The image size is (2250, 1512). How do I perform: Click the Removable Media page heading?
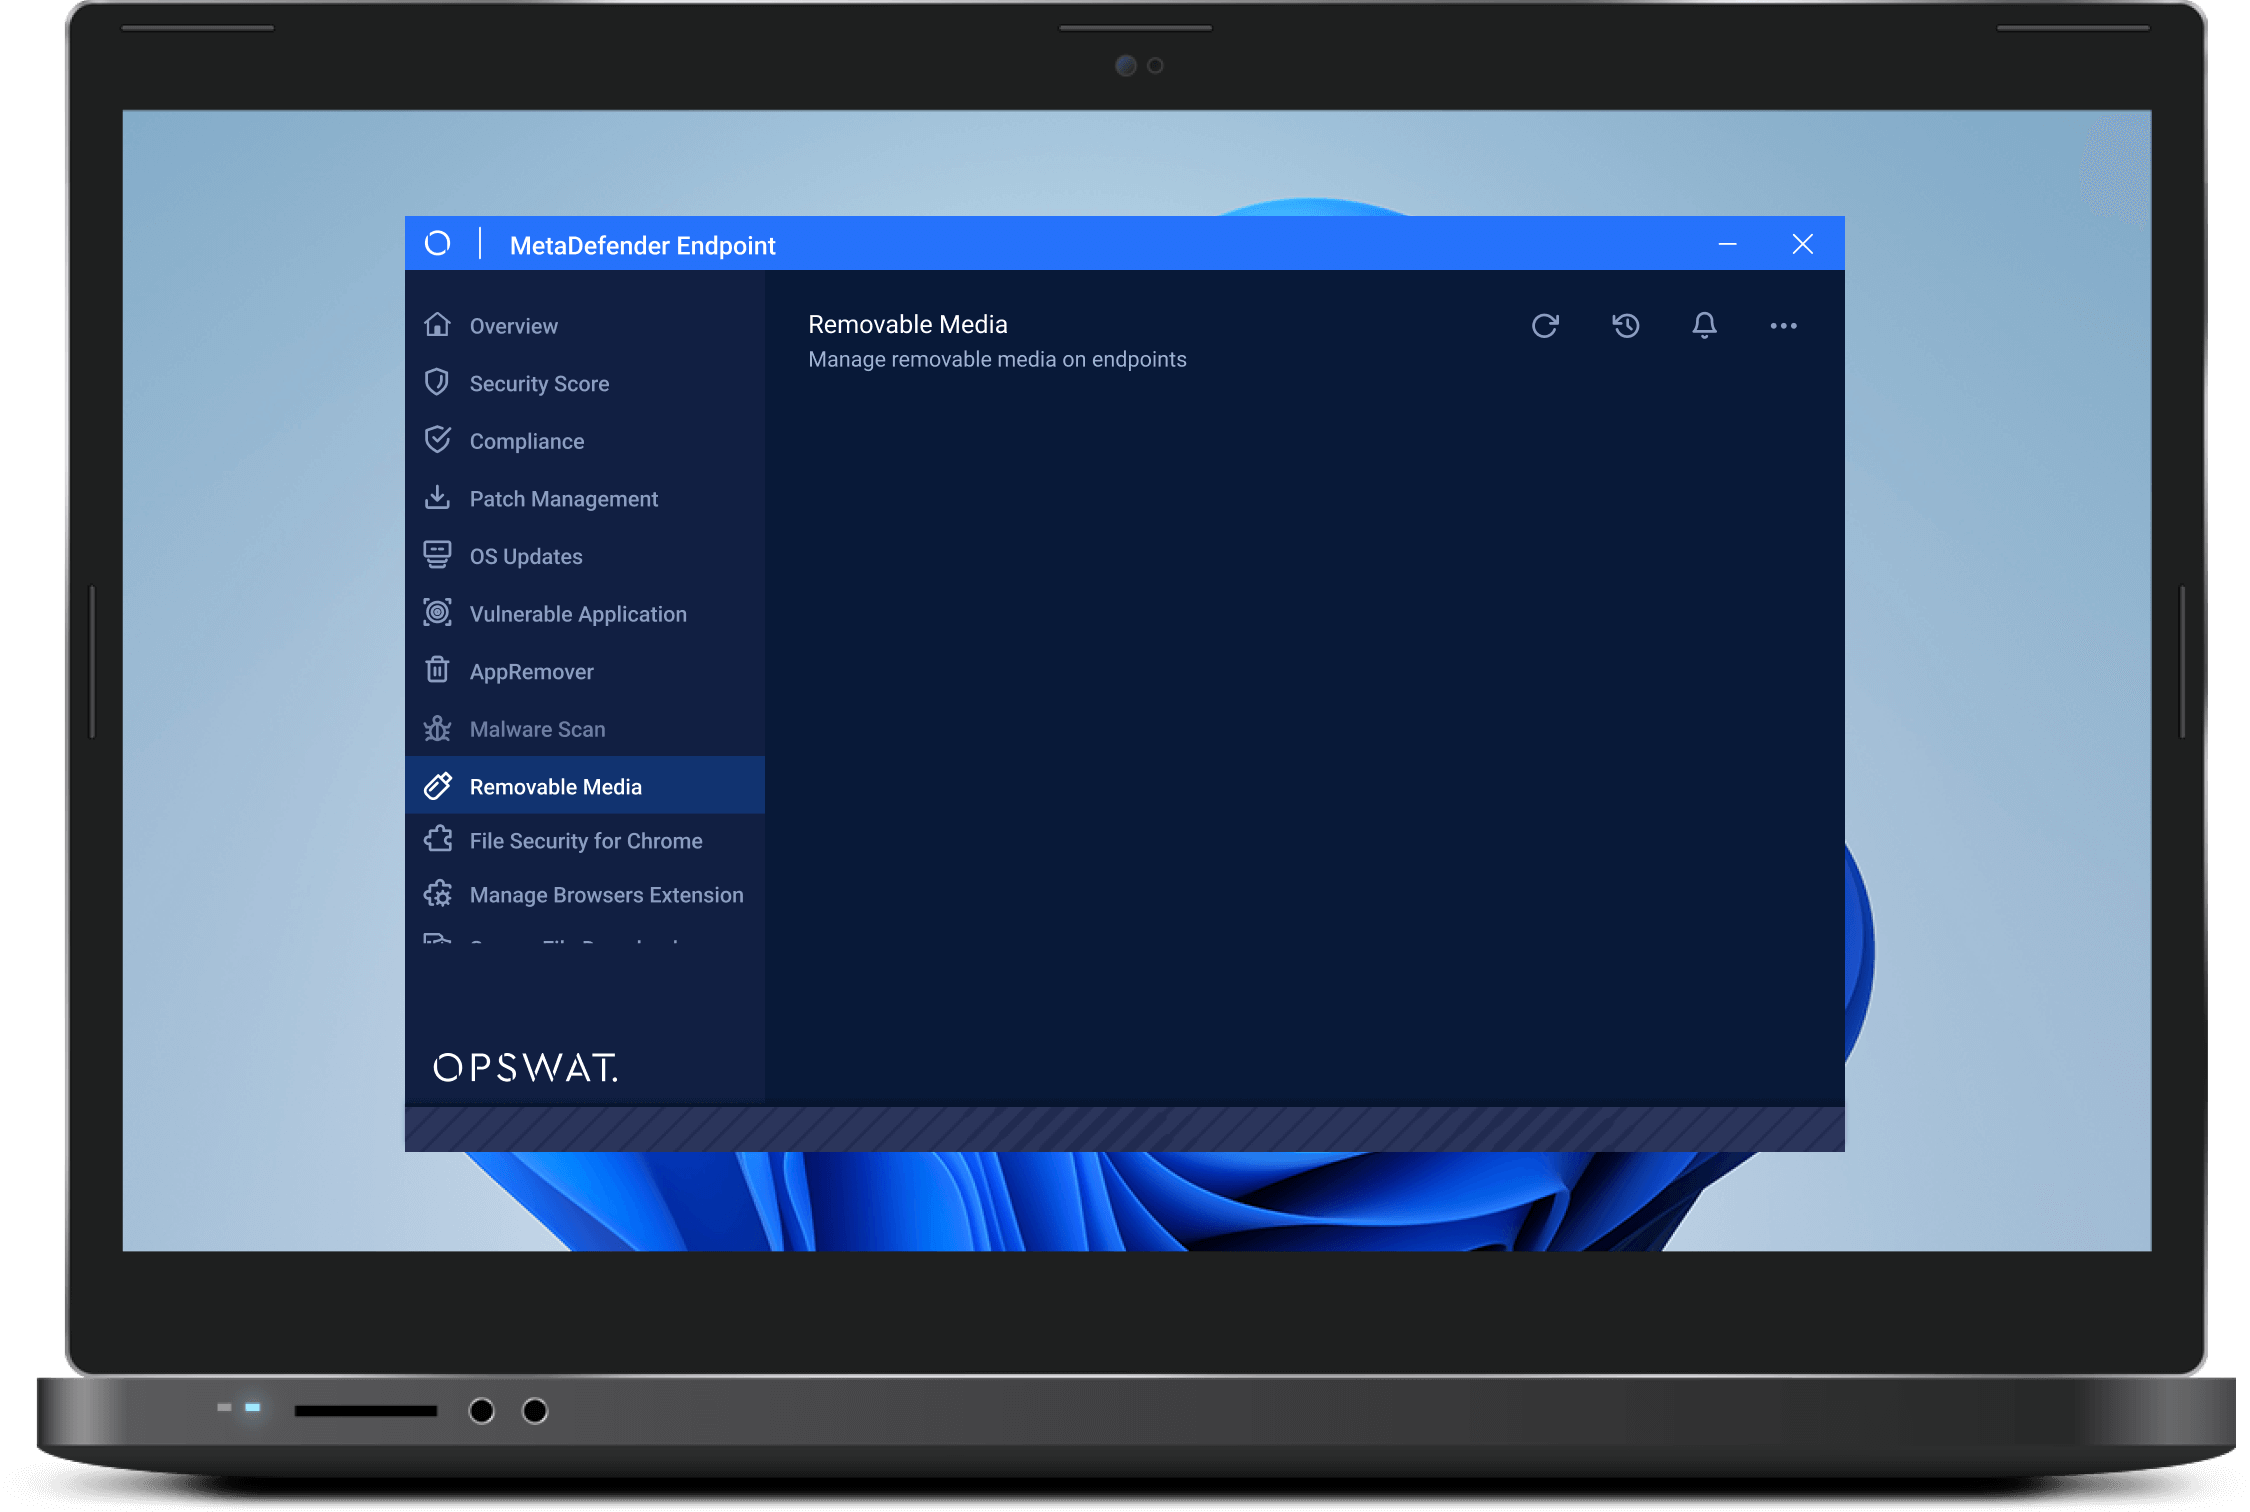(x=908, y=324)
